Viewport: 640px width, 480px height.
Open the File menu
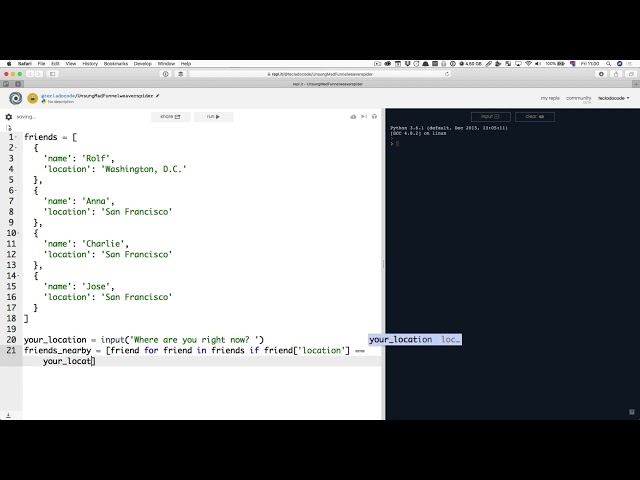41,64
